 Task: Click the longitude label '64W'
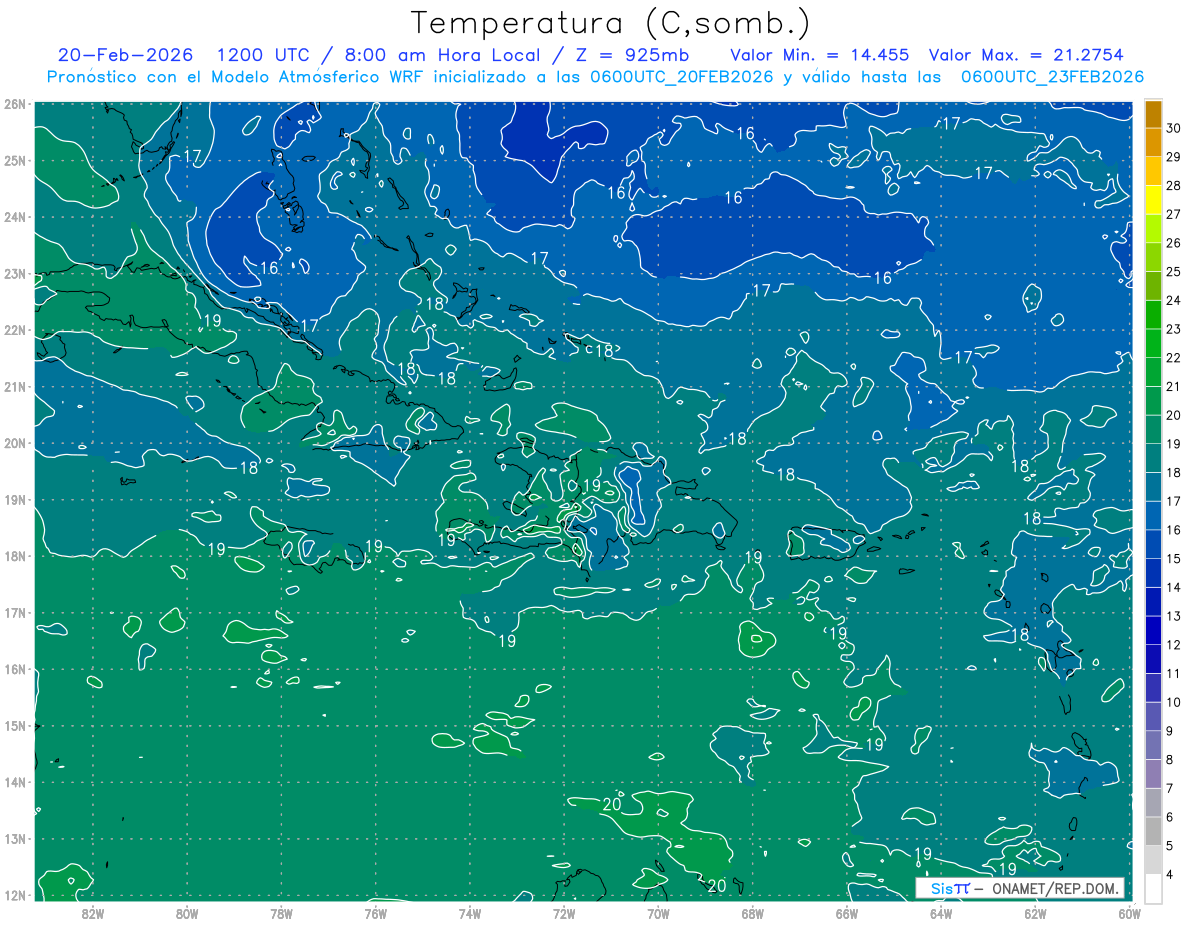tap(941, 914)
